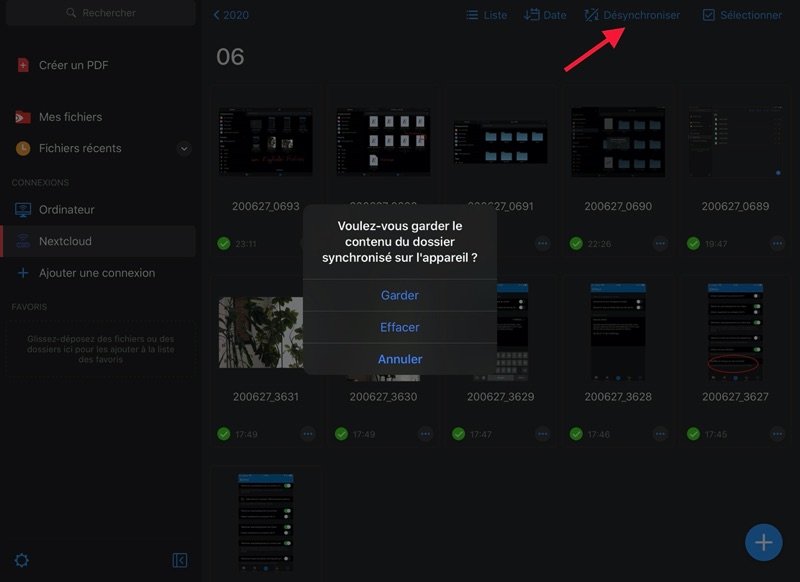This screenshot has height=582, width=800.
Task: Open the settings gear icon
Action: 21,560
